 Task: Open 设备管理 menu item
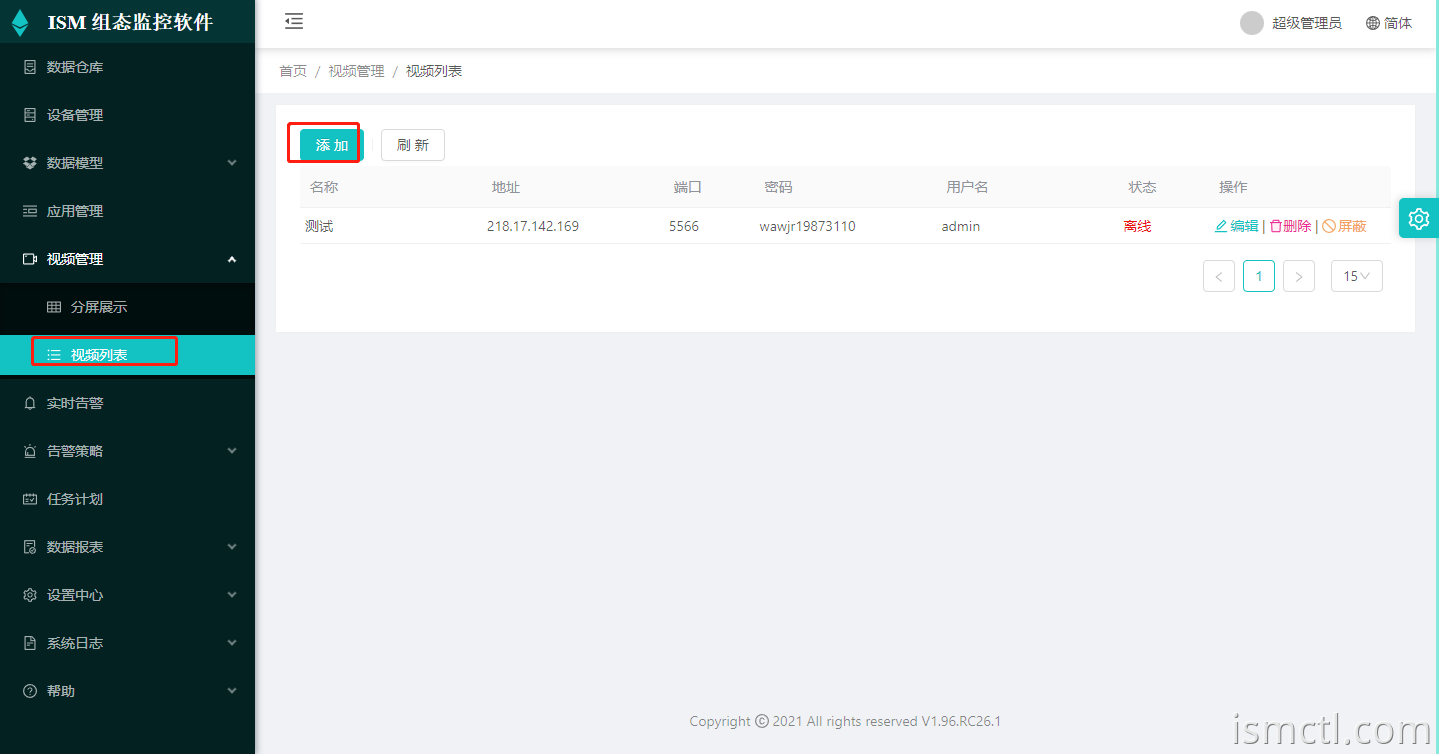click(x=127, y=115)
